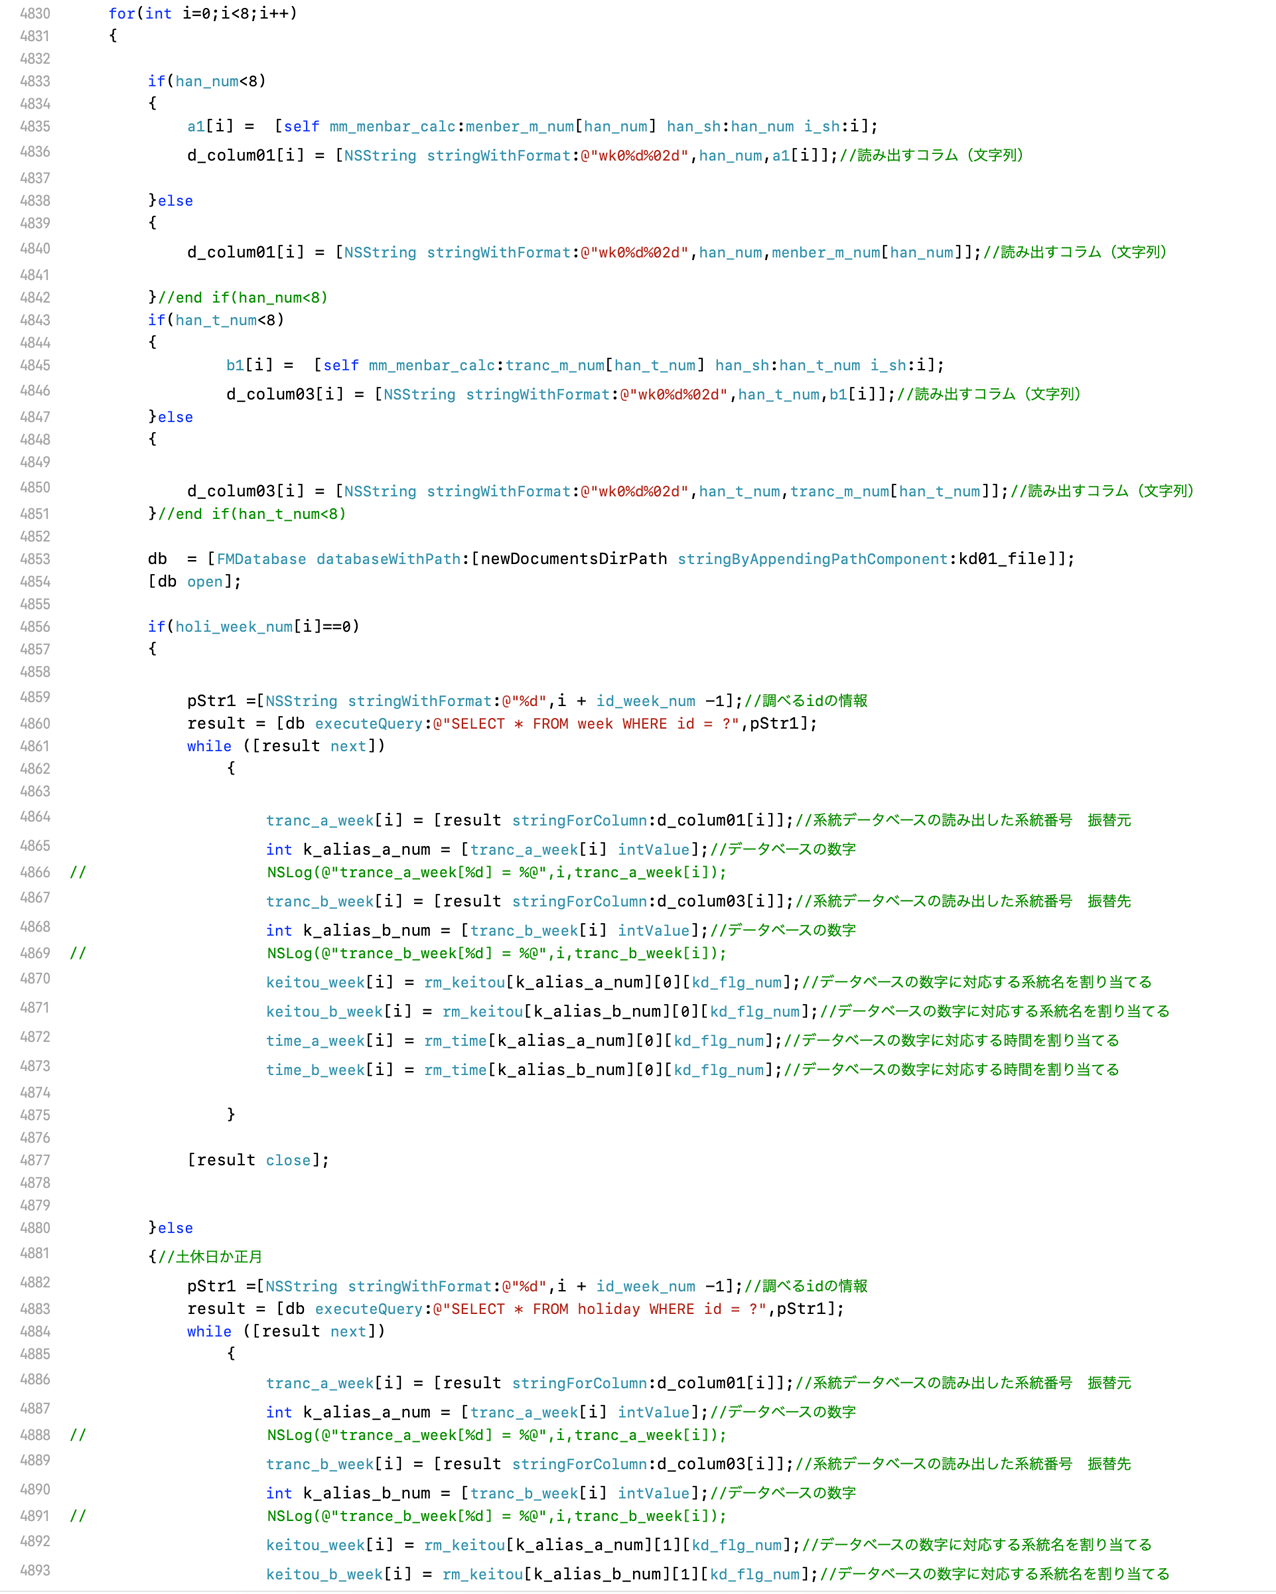Screen dimensions: 1276x1594
Task: Click FMDatabase class name in the code
Action: (261, 559)
